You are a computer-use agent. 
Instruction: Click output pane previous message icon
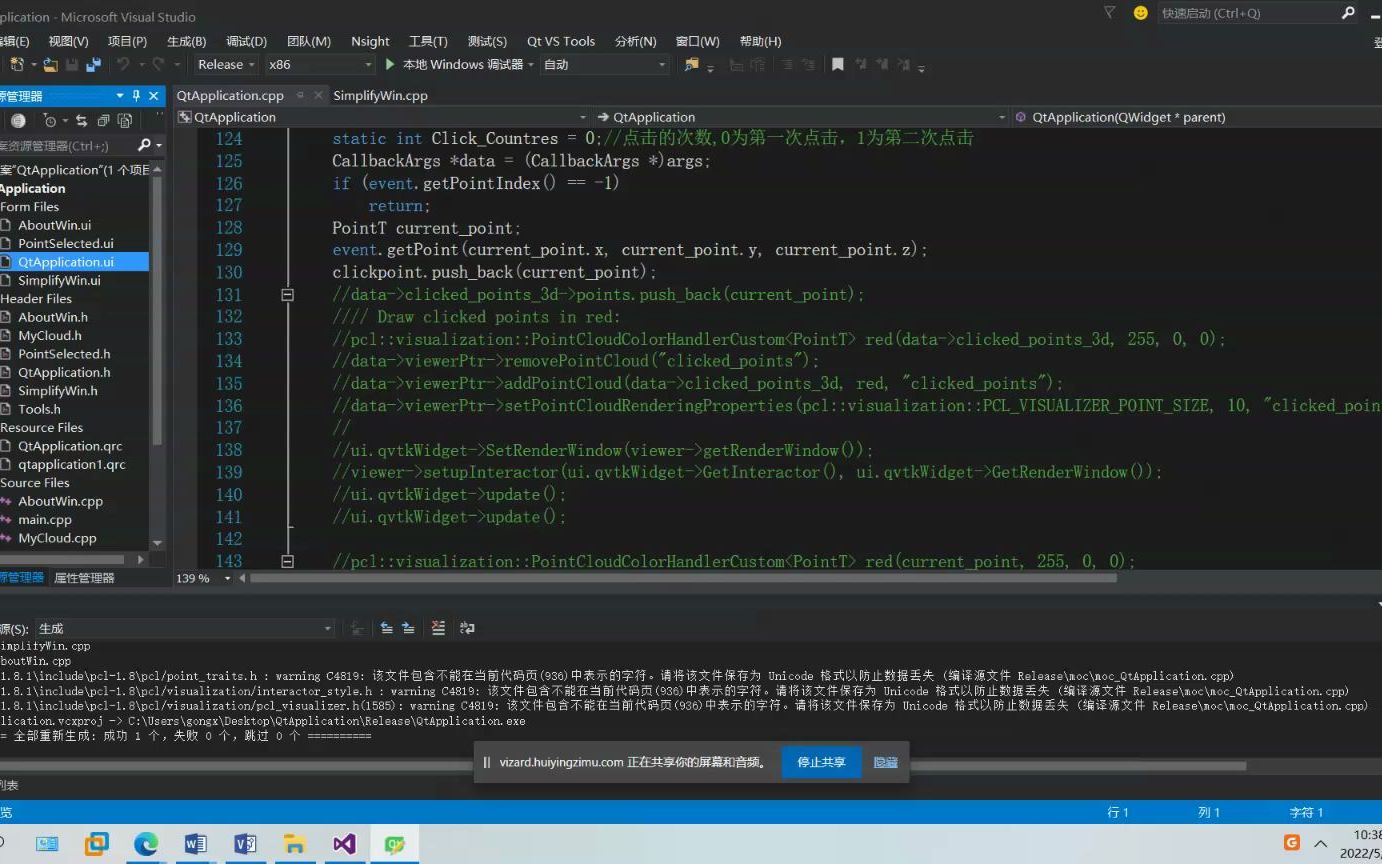pyautogui.click(x=386, y=628)
